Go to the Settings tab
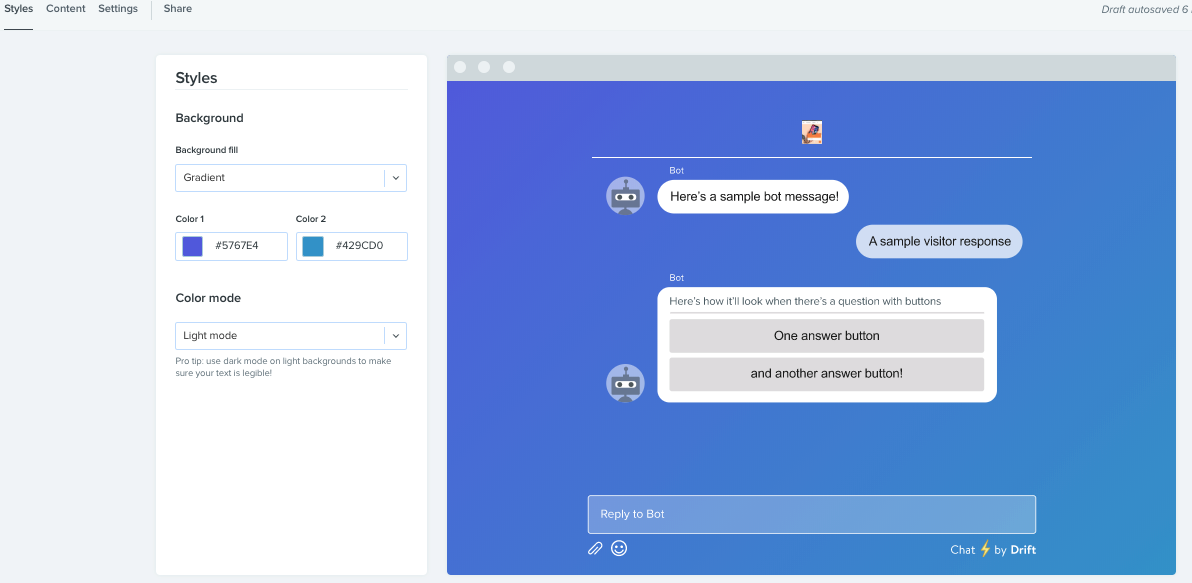The image size is (1192, 583). tap(118, 9)
